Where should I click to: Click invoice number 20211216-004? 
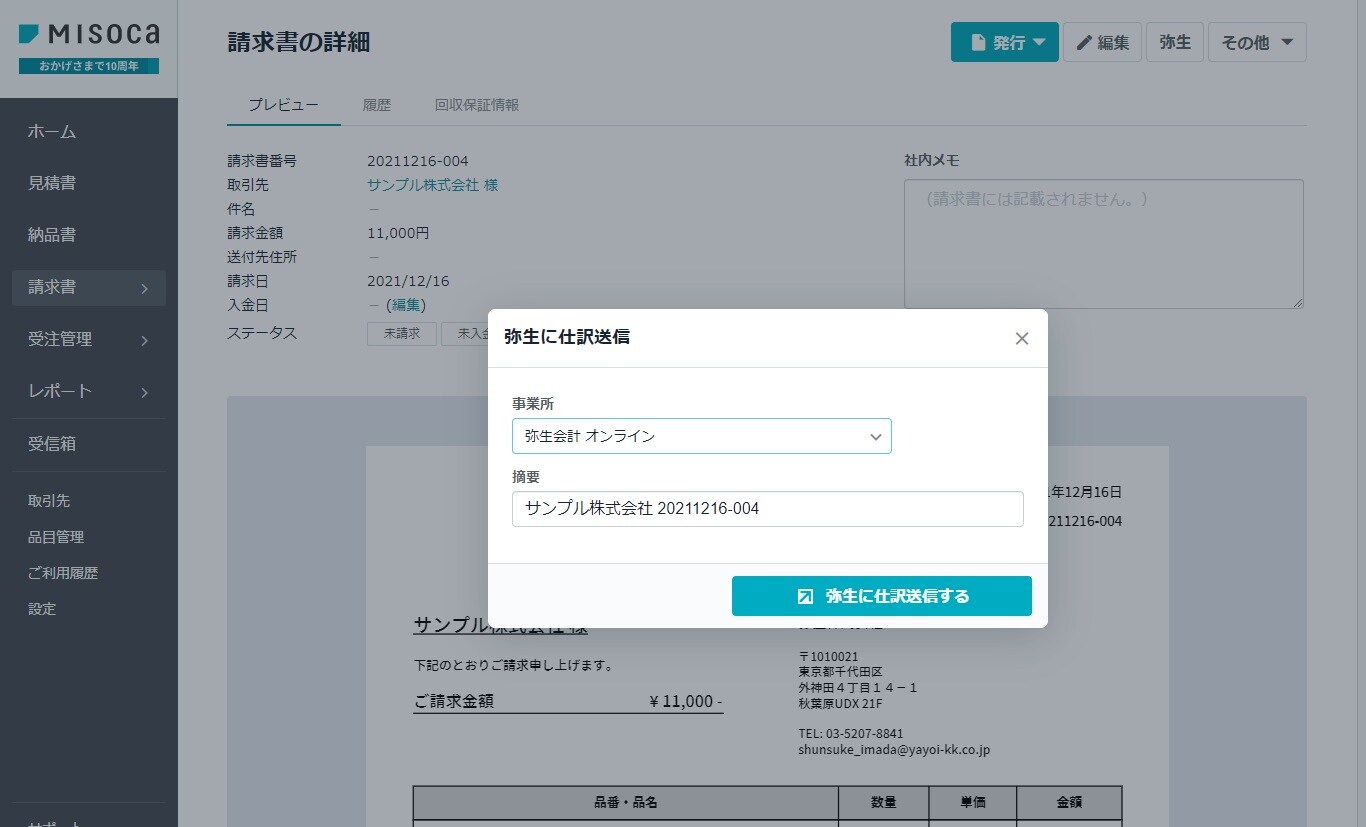(x=418, y=161)
